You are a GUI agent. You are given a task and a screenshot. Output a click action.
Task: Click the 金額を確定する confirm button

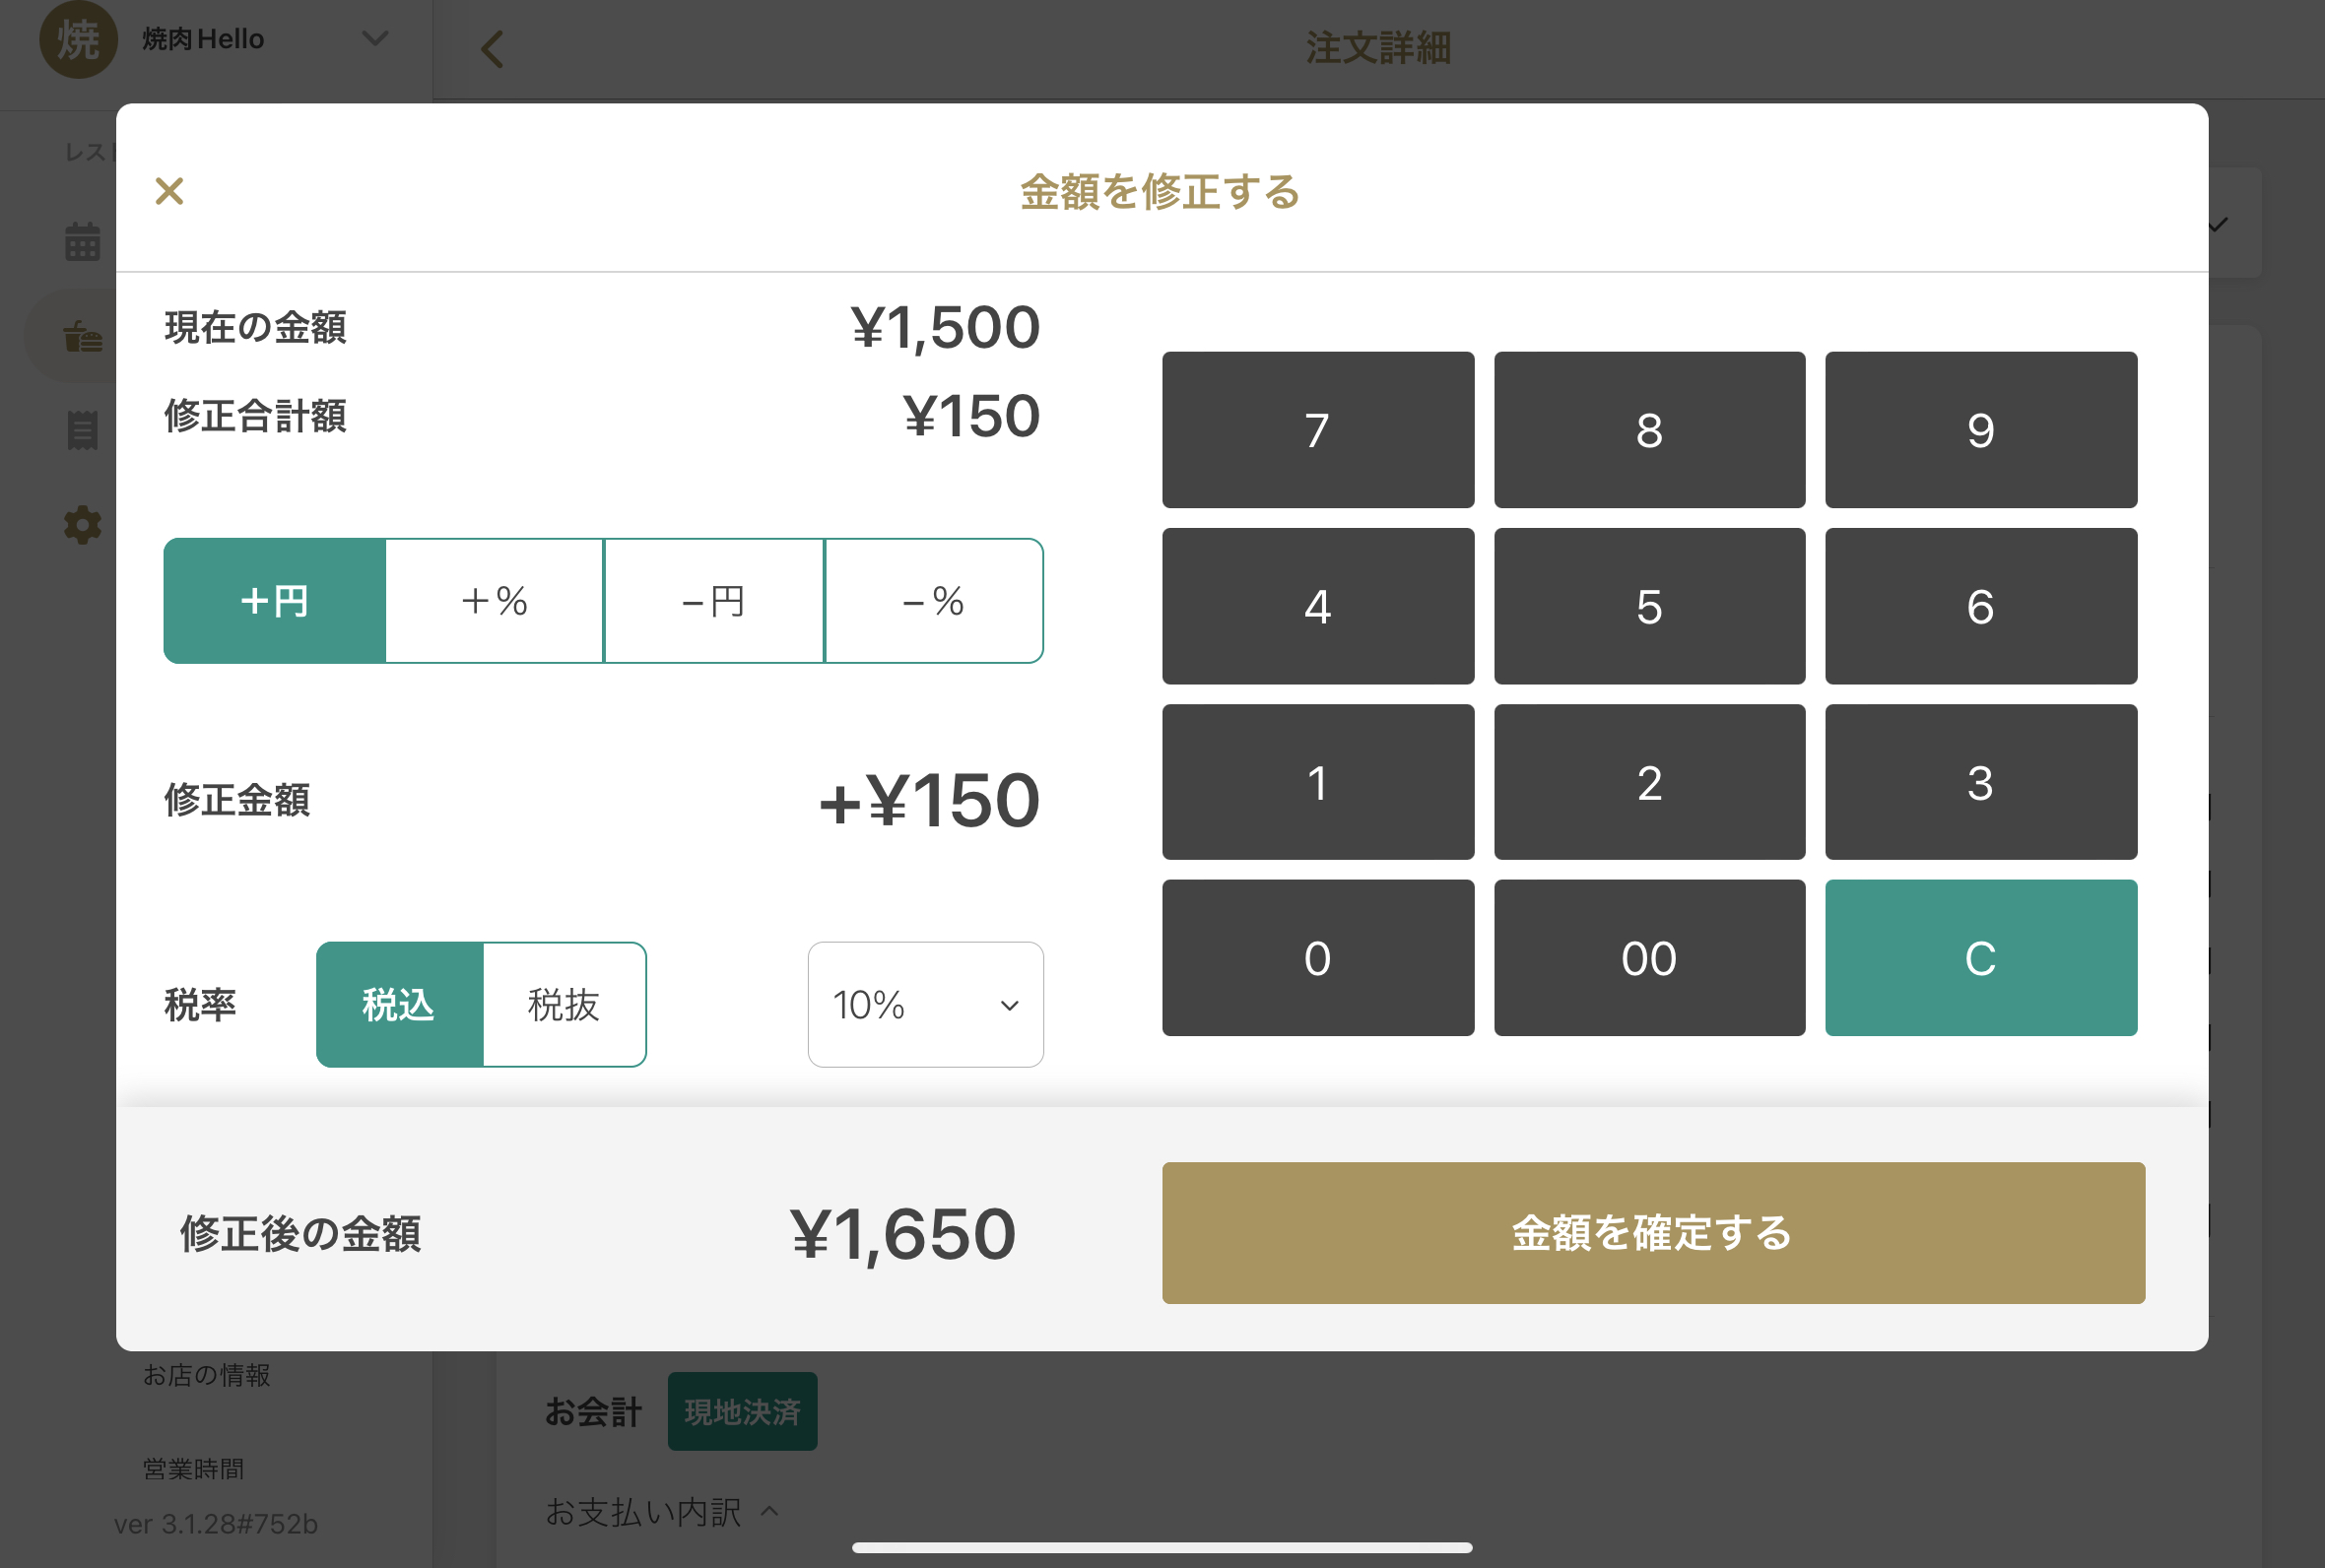pos(1652,1232)
